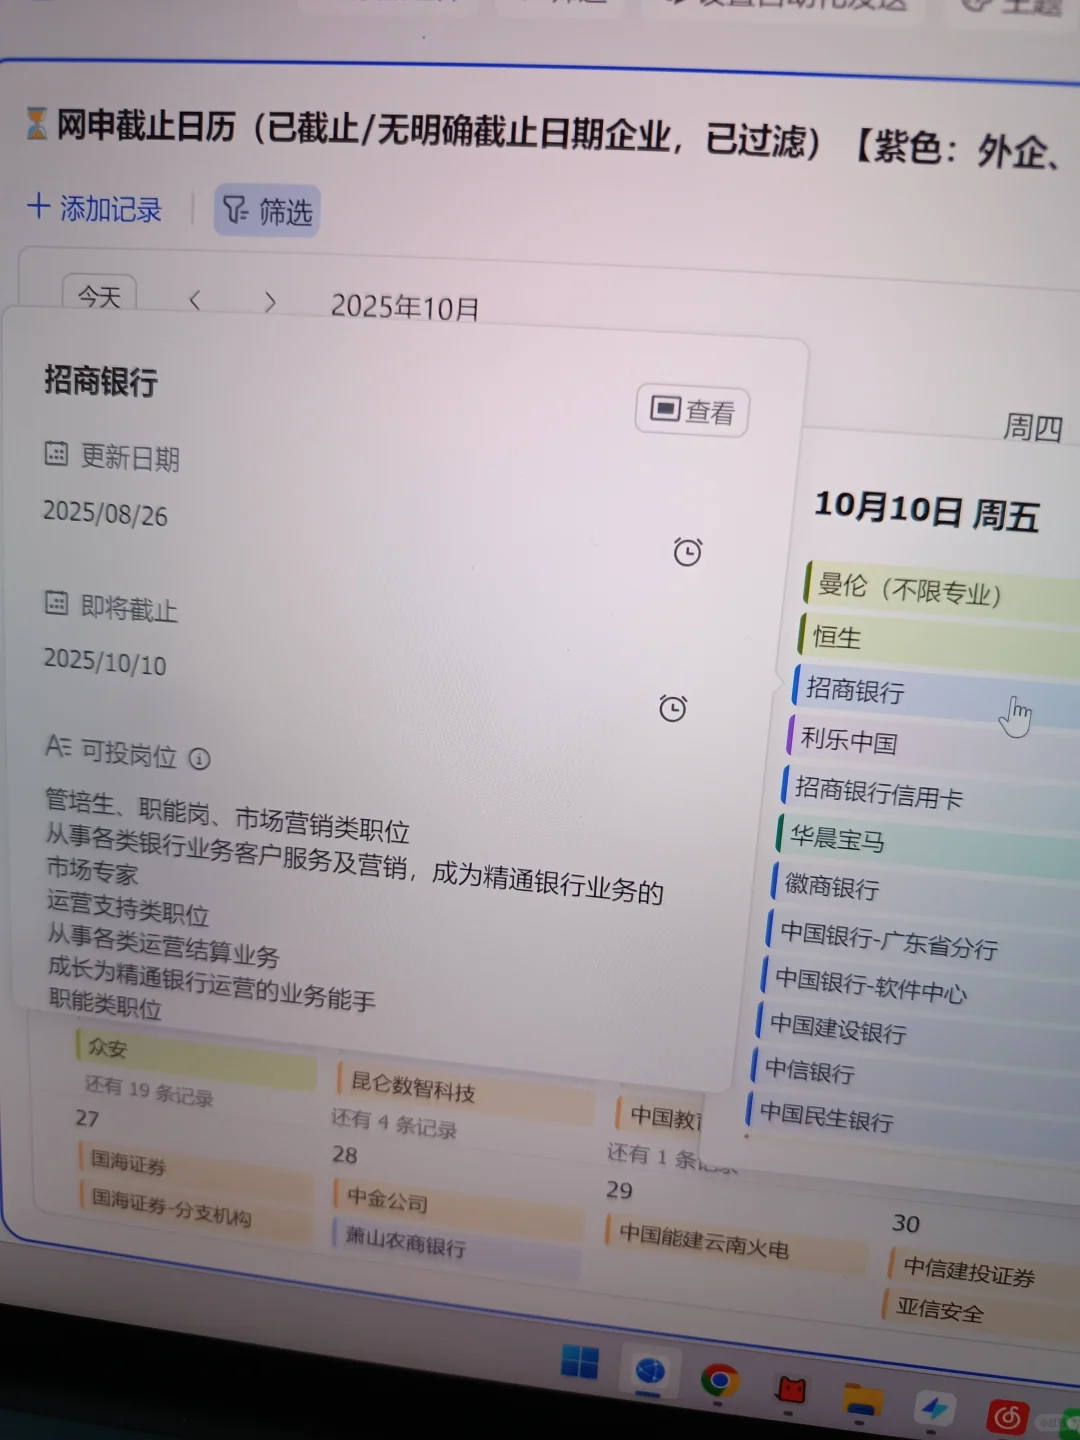Select the 2025/08/26 update date value
The image size is (1080, 1440).
(x=105, y=513)
